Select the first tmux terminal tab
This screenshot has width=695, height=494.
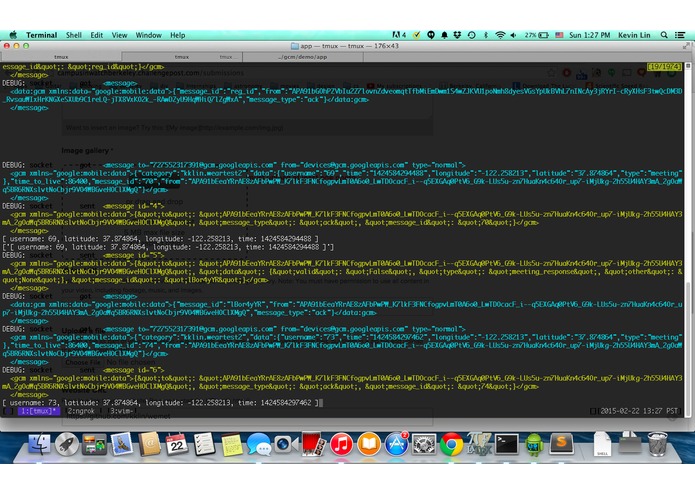tap(61, 57)
